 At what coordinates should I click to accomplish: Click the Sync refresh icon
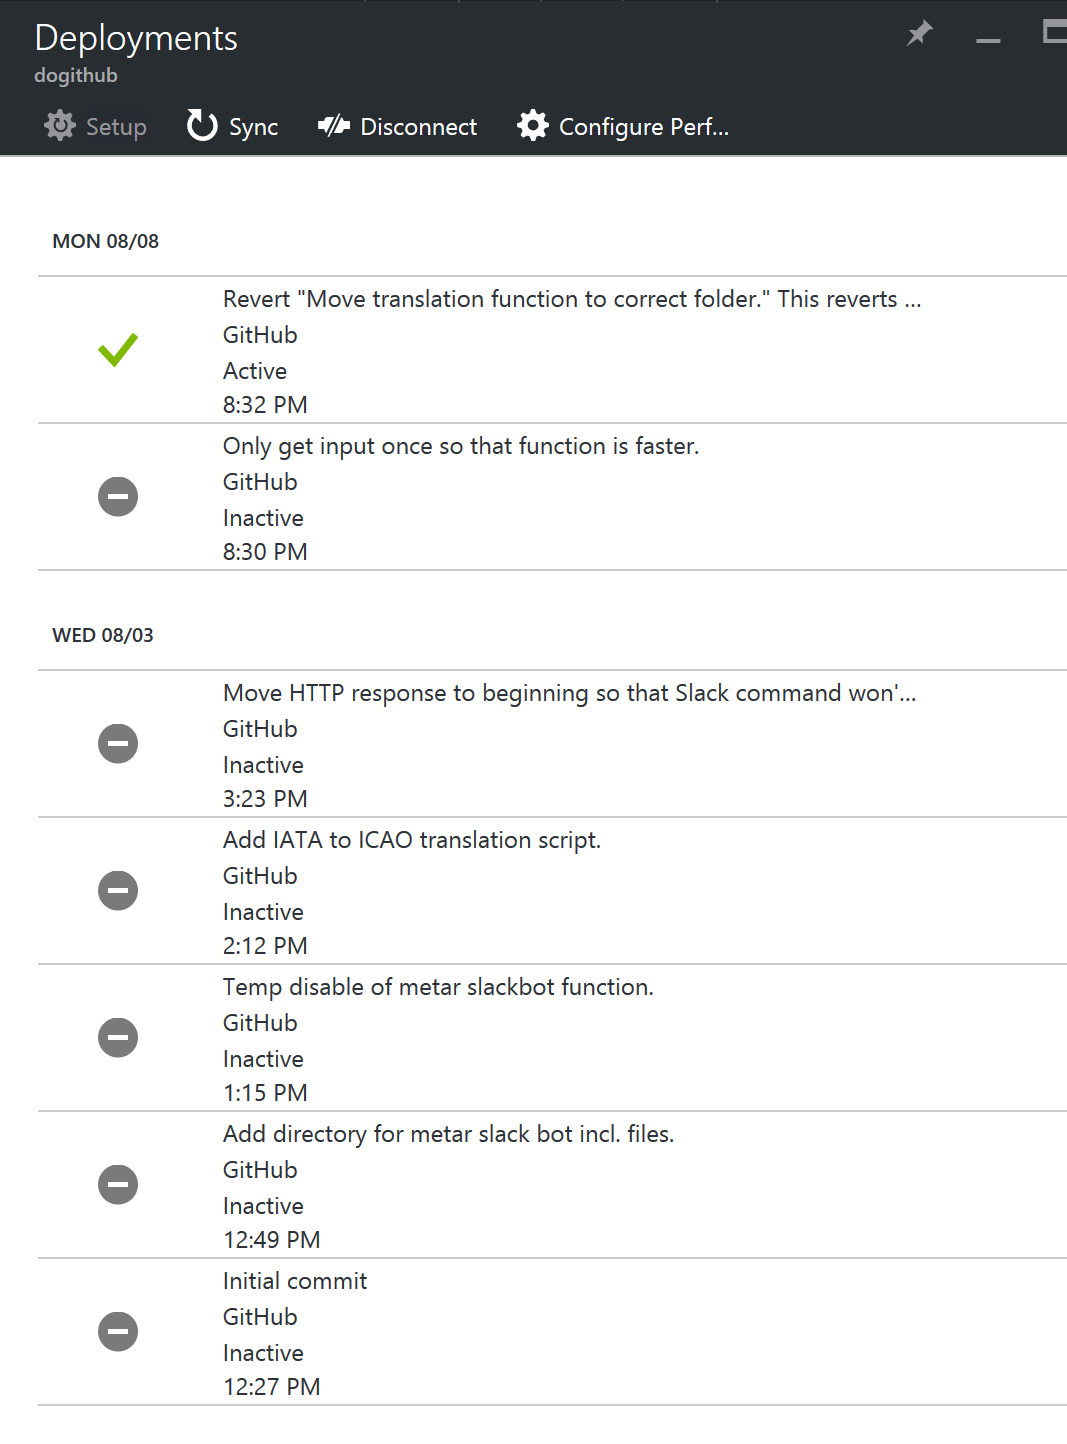tap(202, 126)
